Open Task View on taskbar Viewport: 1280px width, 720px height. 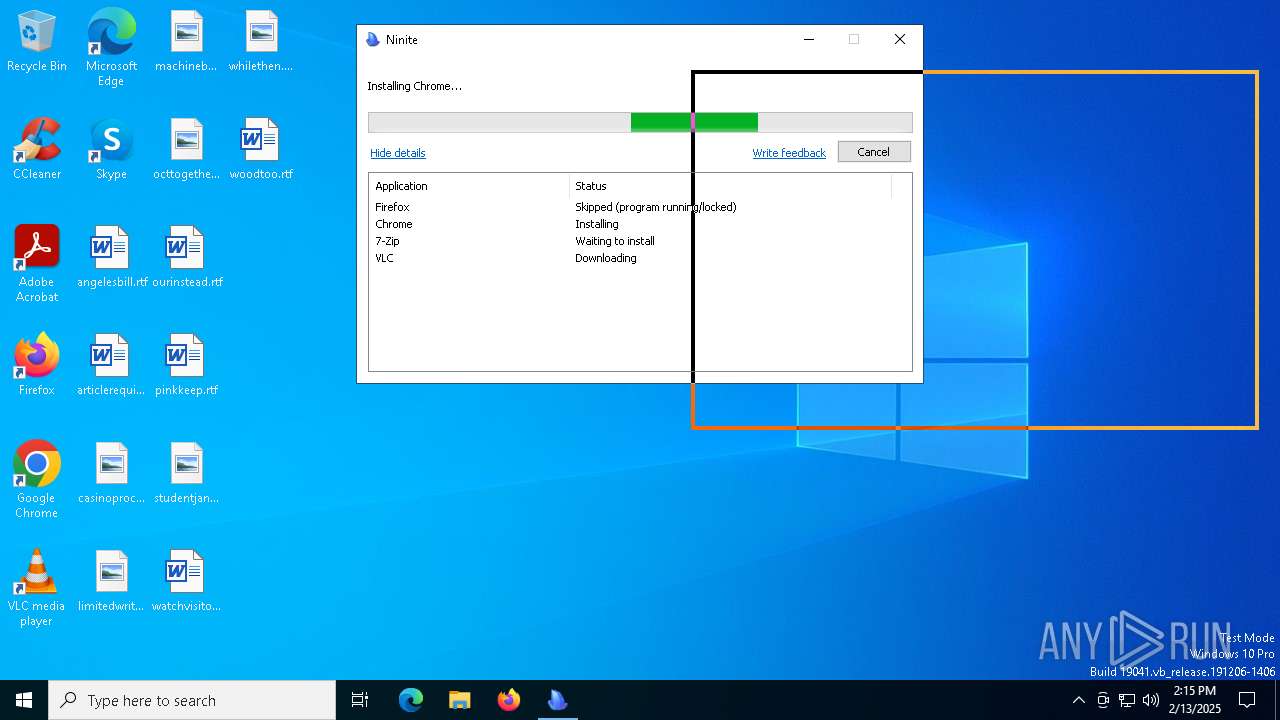tap(360, 700)
